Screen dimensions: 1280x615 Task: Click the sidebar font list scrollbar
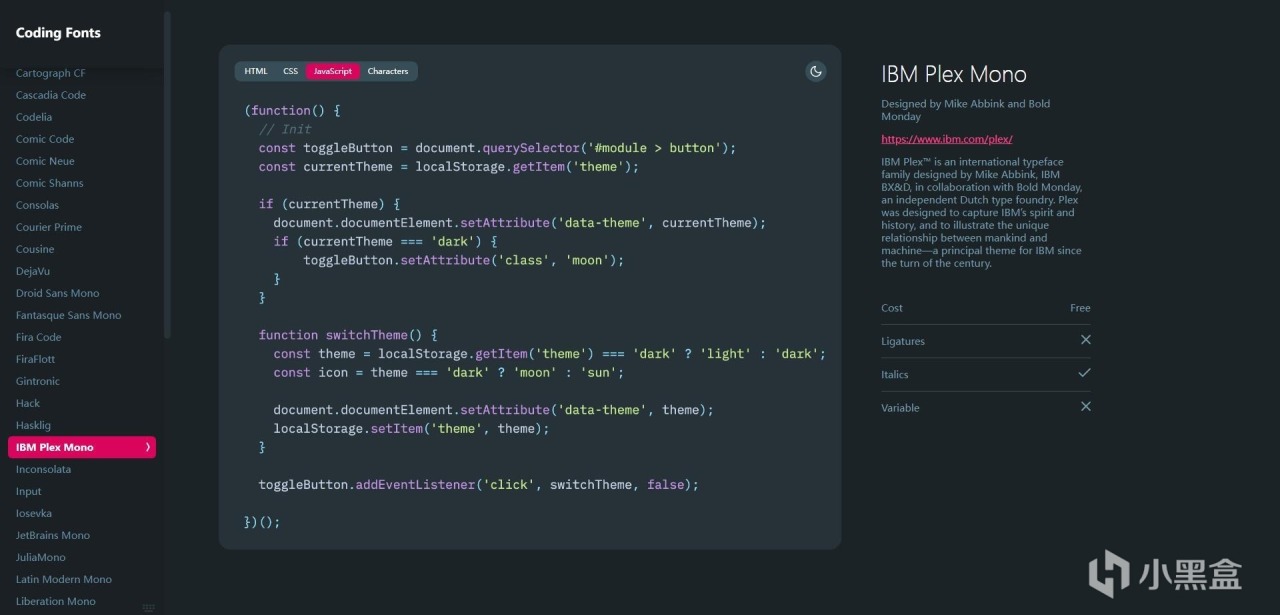pyautogui.click(x=167, y=175)
